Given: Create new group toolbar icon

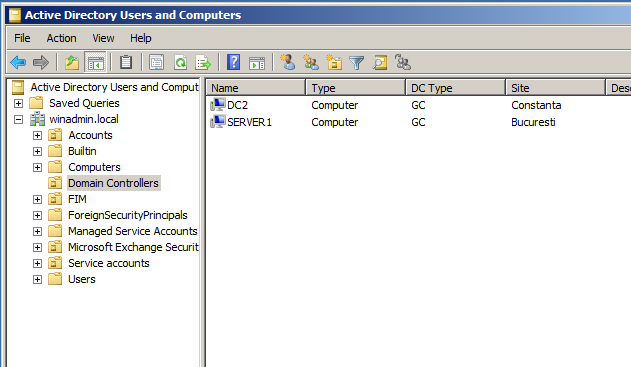Looking at the screenshot, I should tap(311, 62).
